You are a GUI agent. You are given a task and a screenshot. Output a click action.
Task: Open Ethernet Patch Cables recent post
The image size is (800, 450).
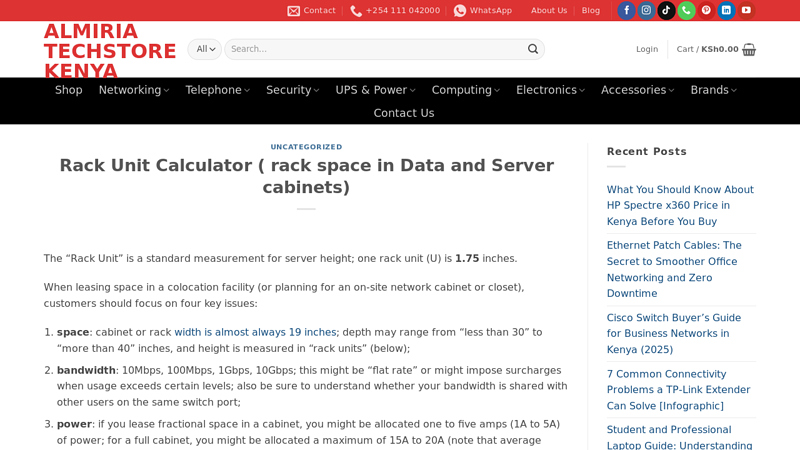[x=674, y=269]
